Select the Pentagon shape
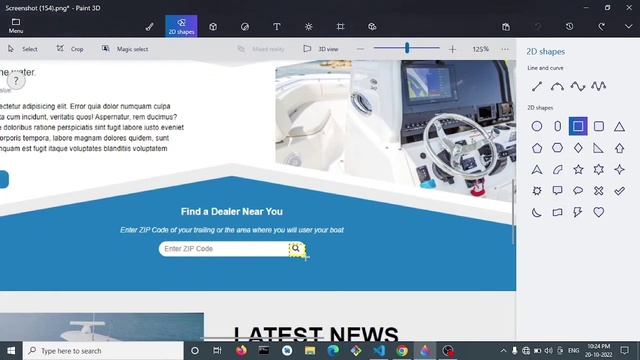Viewport: 640px width, 360px height. tap(537, 148)
